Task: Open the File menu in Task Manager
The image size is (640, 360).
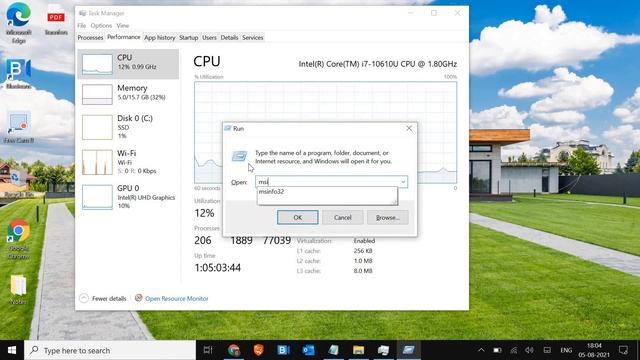Action: (82, 25)
